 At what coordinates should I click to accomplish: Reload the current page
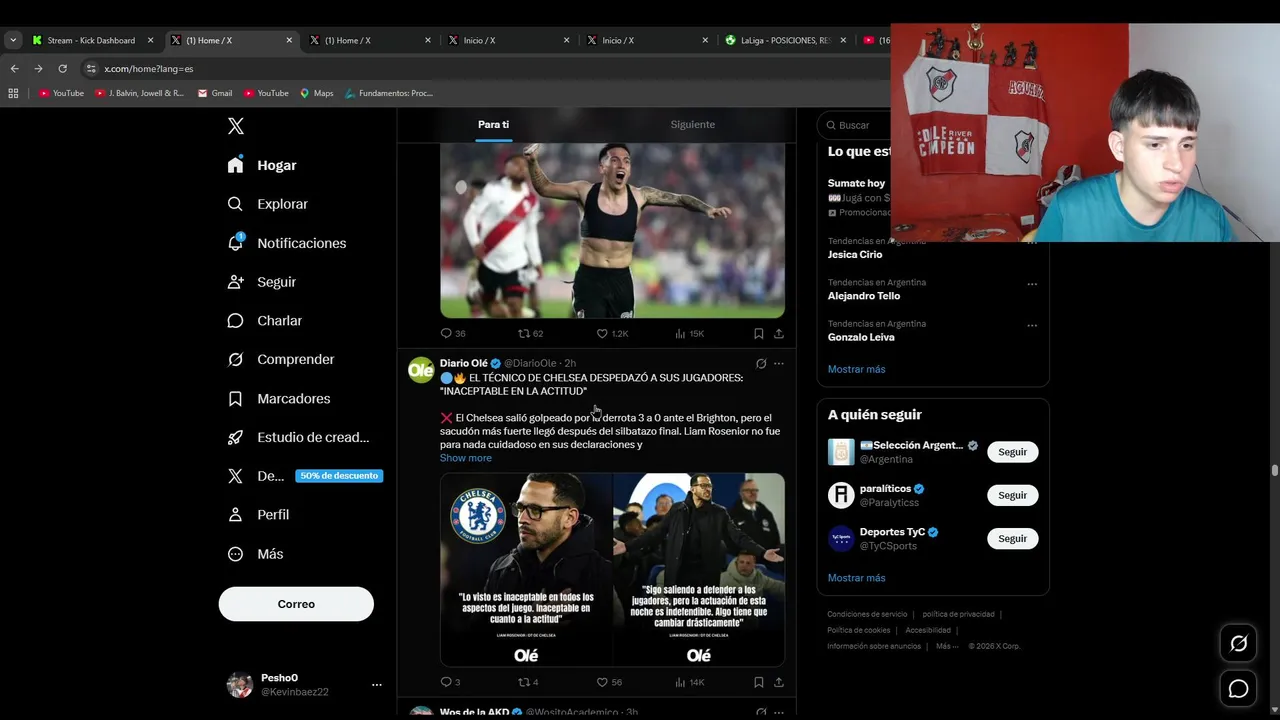62,68
